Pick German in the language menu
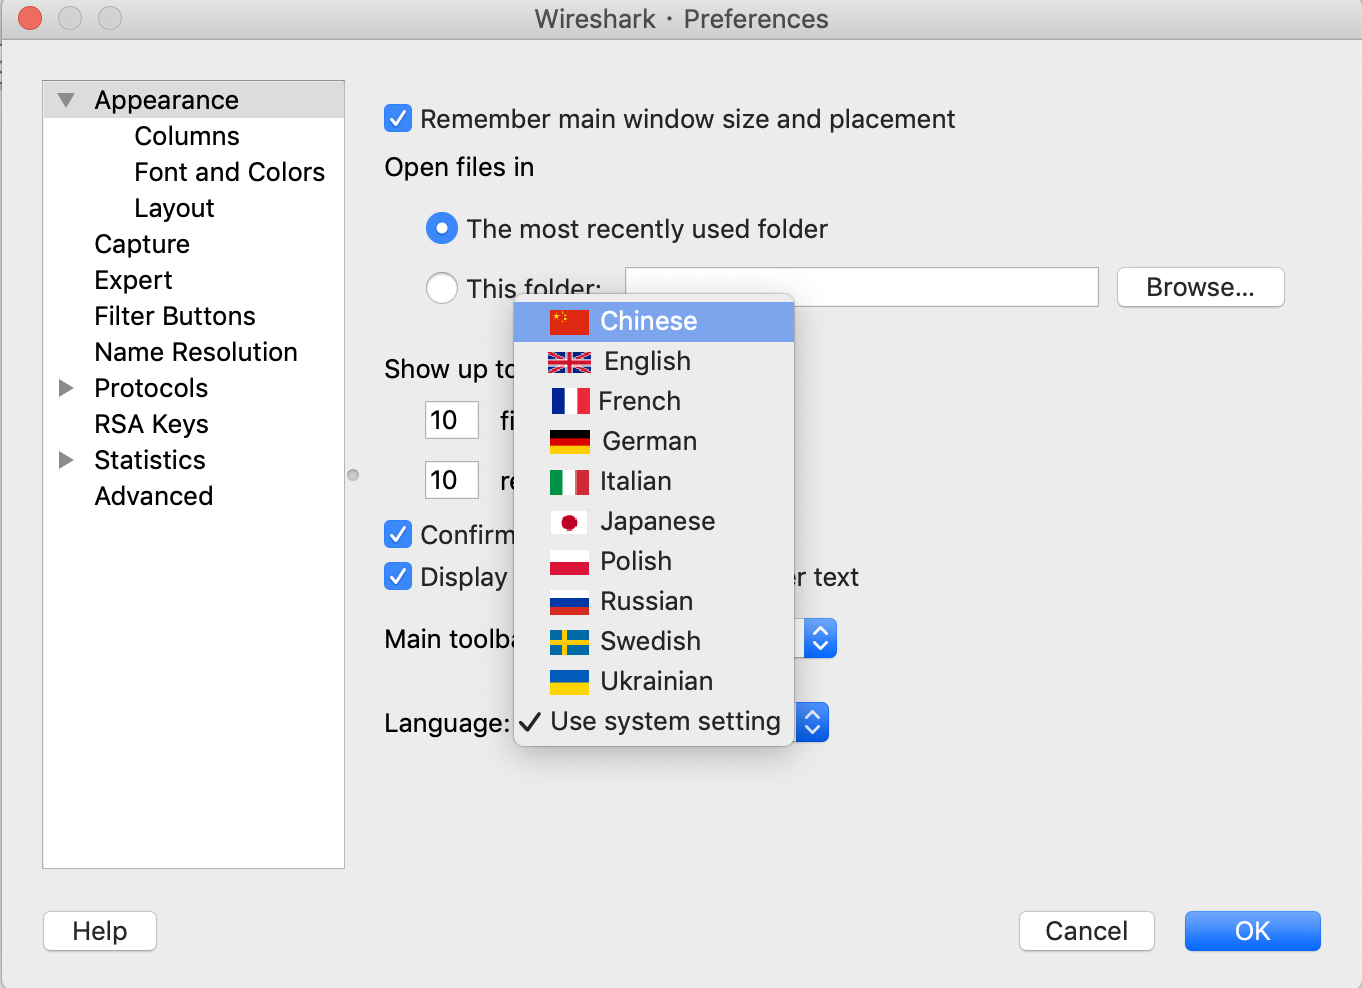The image size is (1362, 988). 654,442
